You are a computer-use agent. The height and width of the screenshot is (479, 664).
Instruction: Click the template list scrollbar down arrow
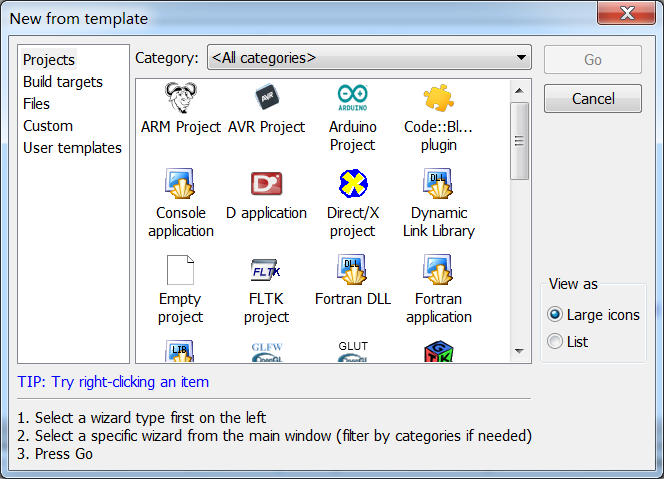coord(519,351)
